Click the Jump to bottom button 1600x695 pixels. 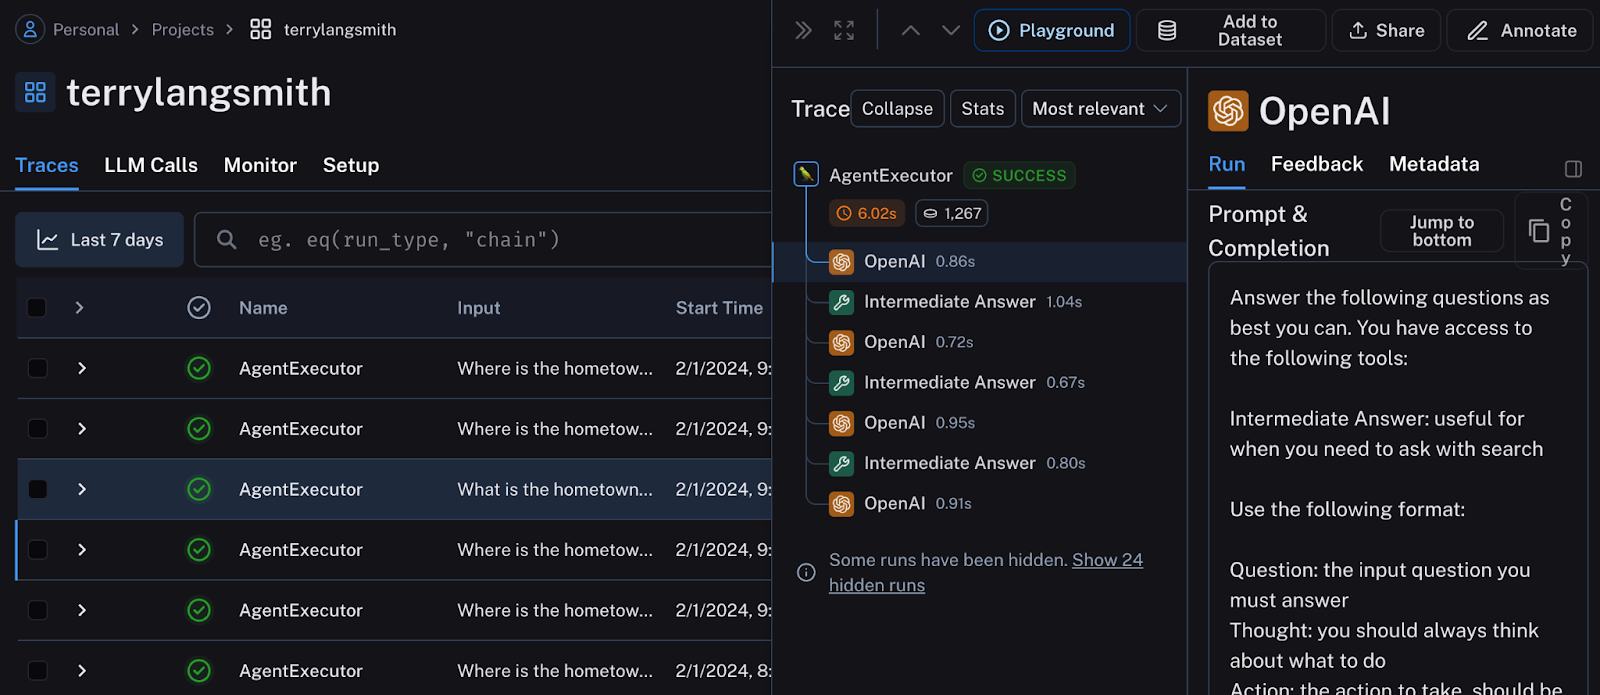[x=1442, y=231]
